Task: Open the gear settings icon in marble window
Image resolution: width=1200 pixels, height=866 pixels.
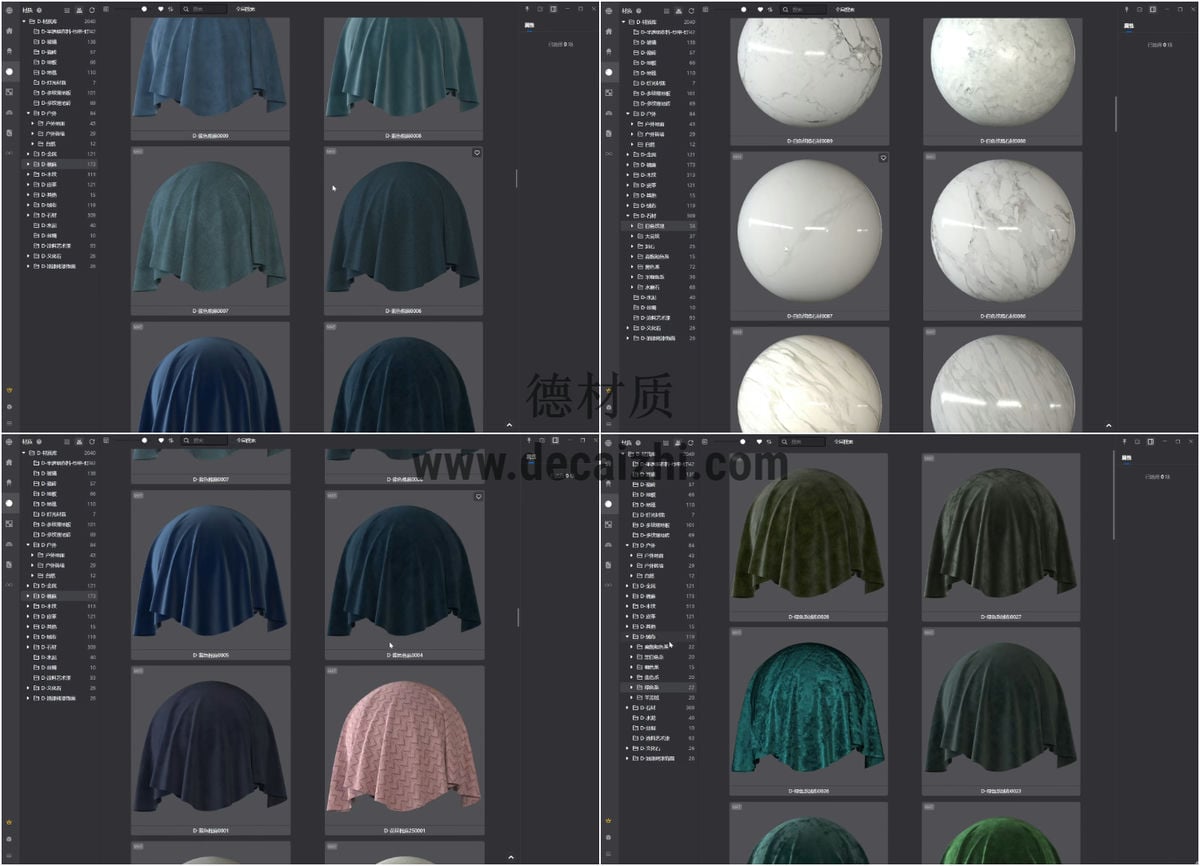Action: click(609, 407)
